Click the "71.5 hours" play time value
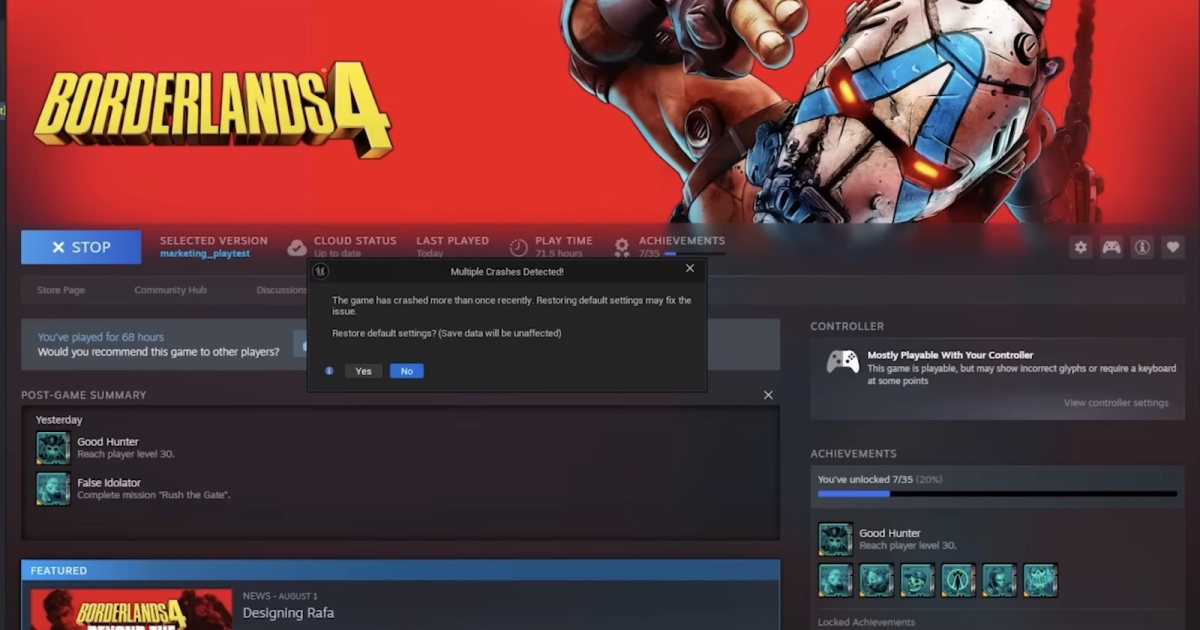Image resolution: width=1200 pixels, height=630 pixels. click(559, 254)
